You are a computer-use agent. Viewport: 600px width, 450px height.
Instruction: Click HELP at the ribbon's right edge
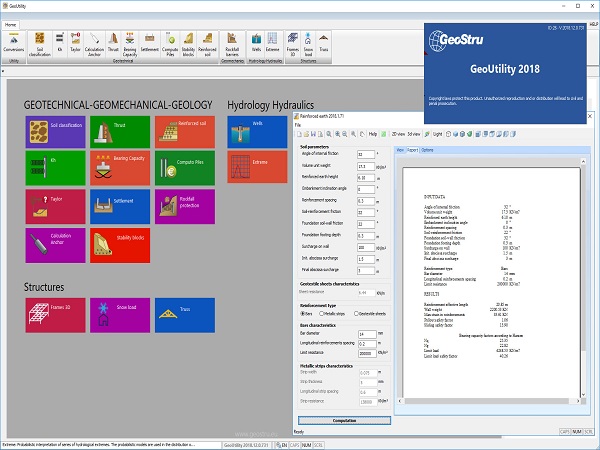(593, 24)
